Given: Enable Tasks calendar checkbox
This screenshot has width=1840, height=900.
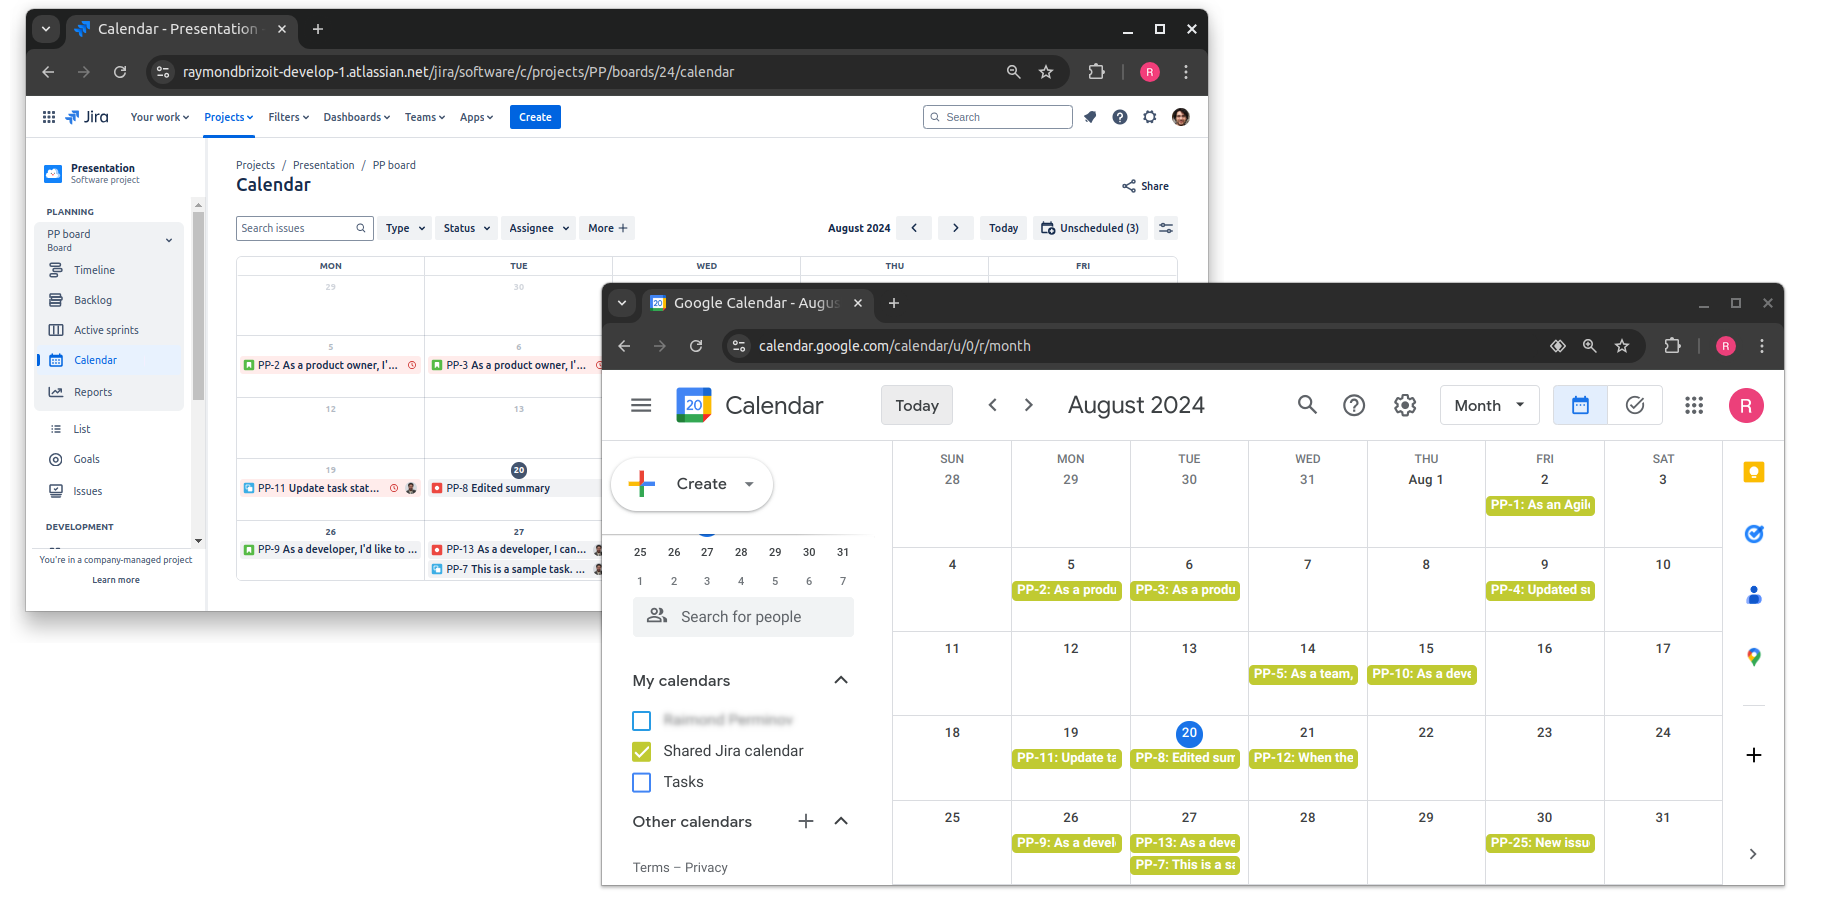Looking at the screenshot, I should 642,782.
